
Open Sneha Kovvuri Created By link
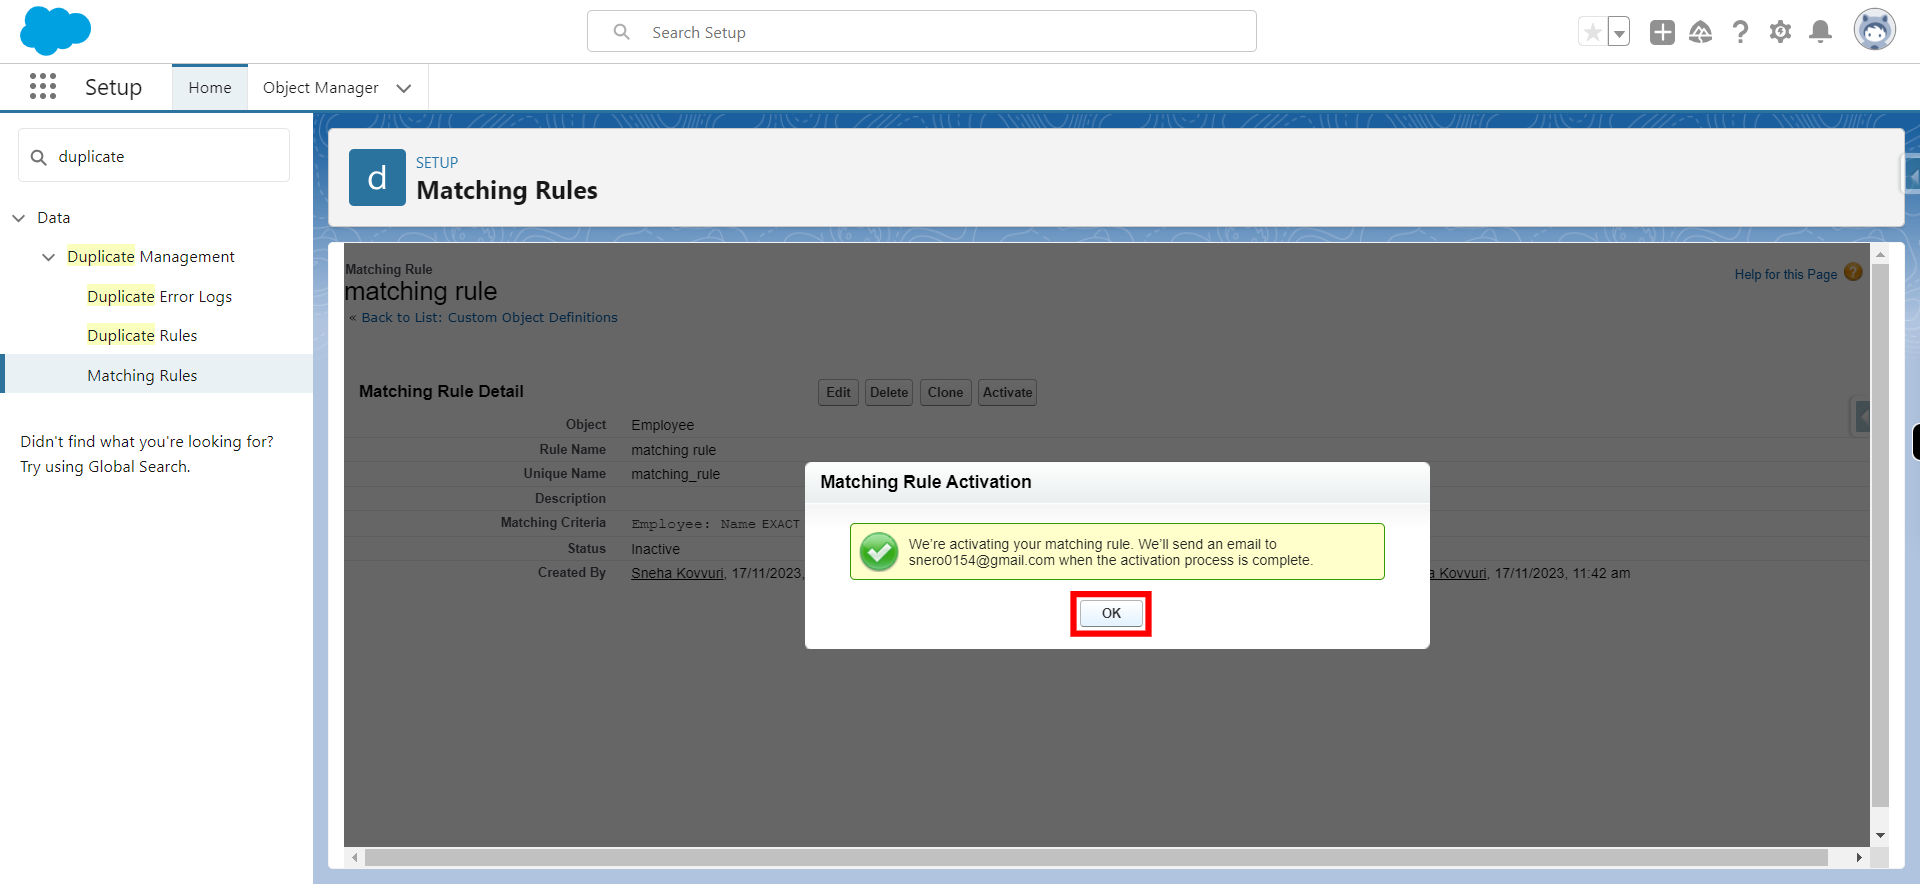[x=677, y=573]
